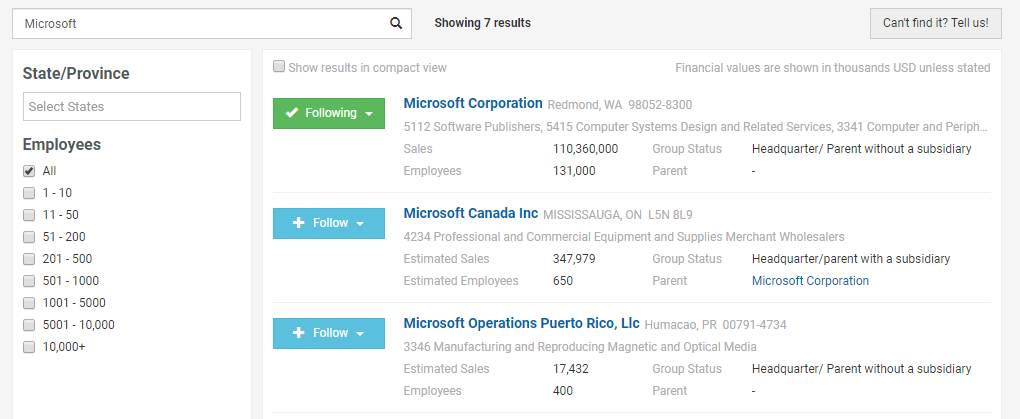
Task: Open dropdown caret on Following button
Action: pyautogui.click(x=369, y=114)
